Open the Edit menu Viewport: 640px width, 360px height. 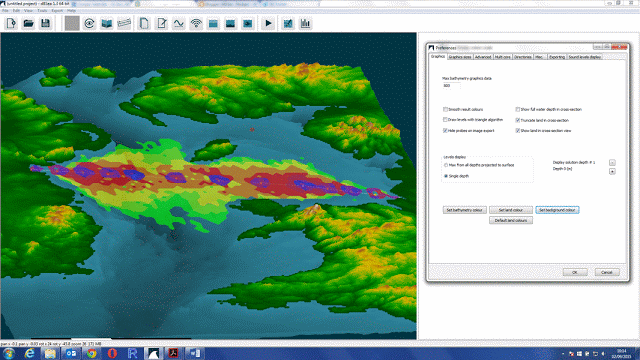point(16,11)
